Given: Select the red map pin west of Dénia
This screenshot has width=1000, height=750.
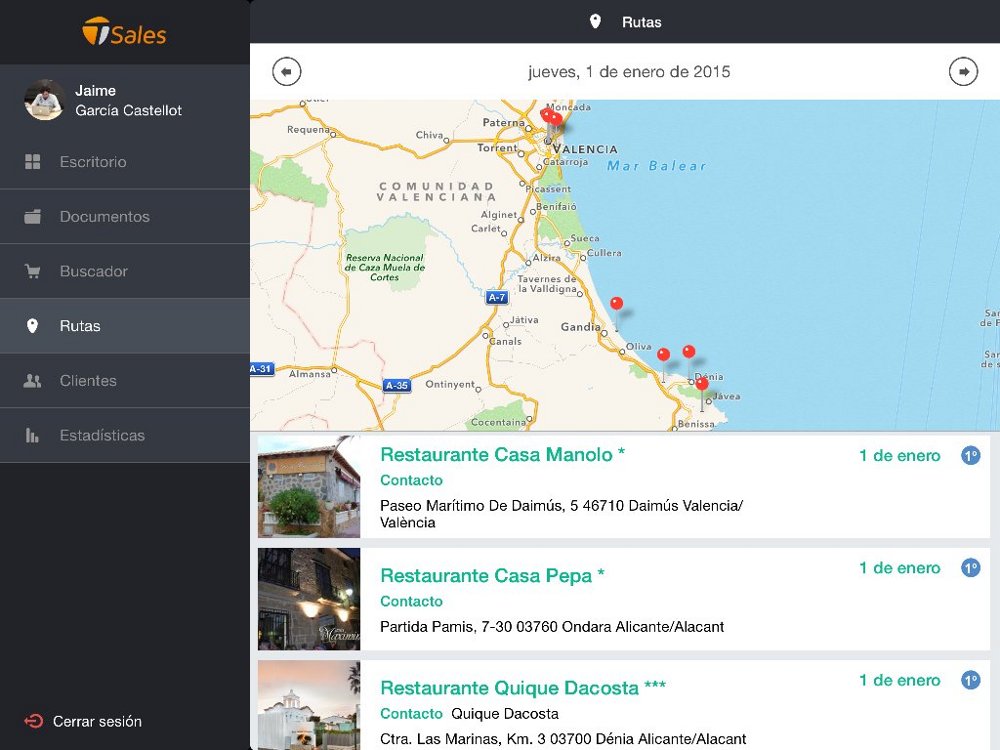Looking at the screenshot, I should click(x=663, y=355).
